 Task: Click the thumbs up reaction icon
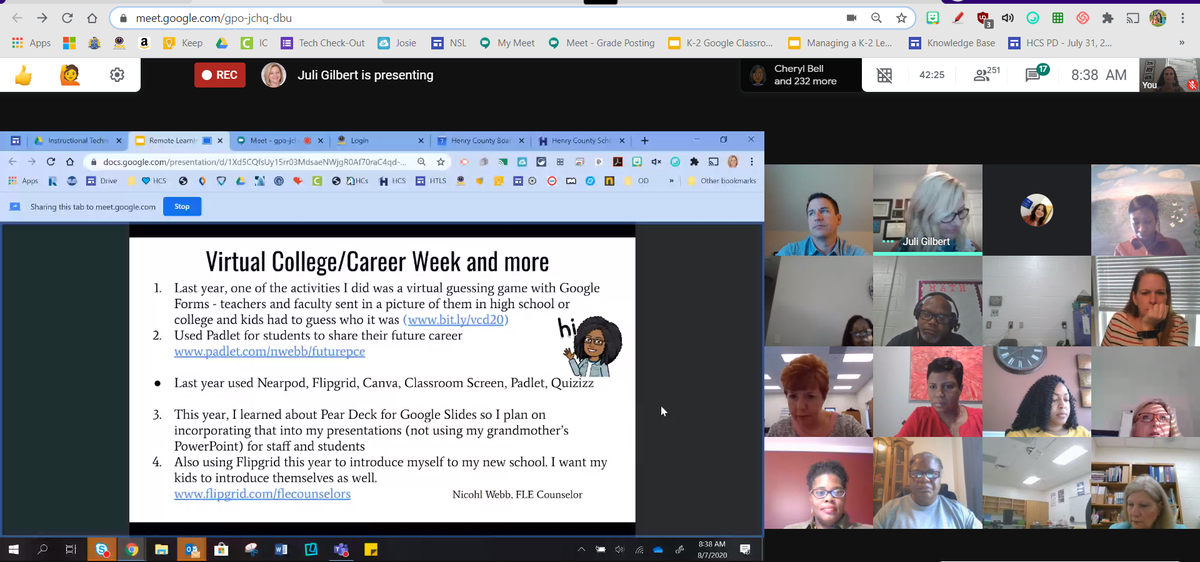pyautogui.click(x=24, y=75)
